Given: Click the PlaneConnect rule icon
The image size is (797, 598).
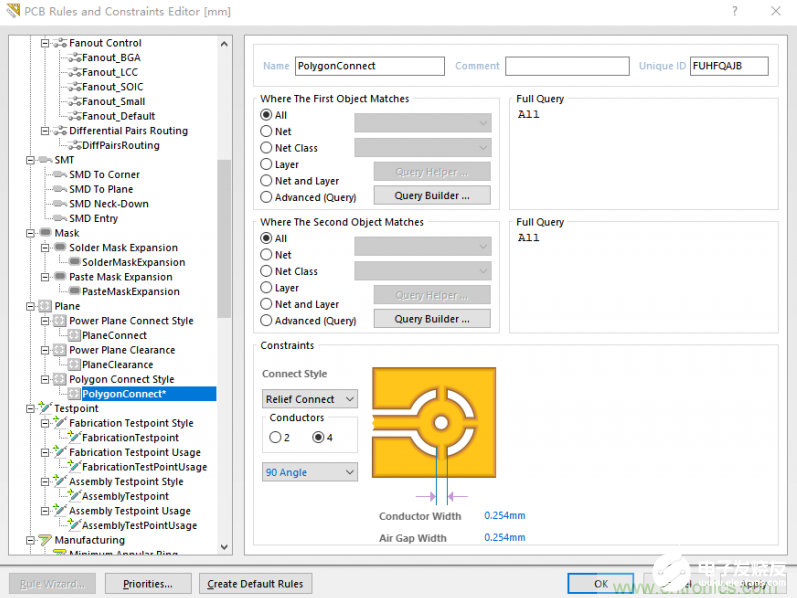Looking at the screenshot, I should pos(75,336).
